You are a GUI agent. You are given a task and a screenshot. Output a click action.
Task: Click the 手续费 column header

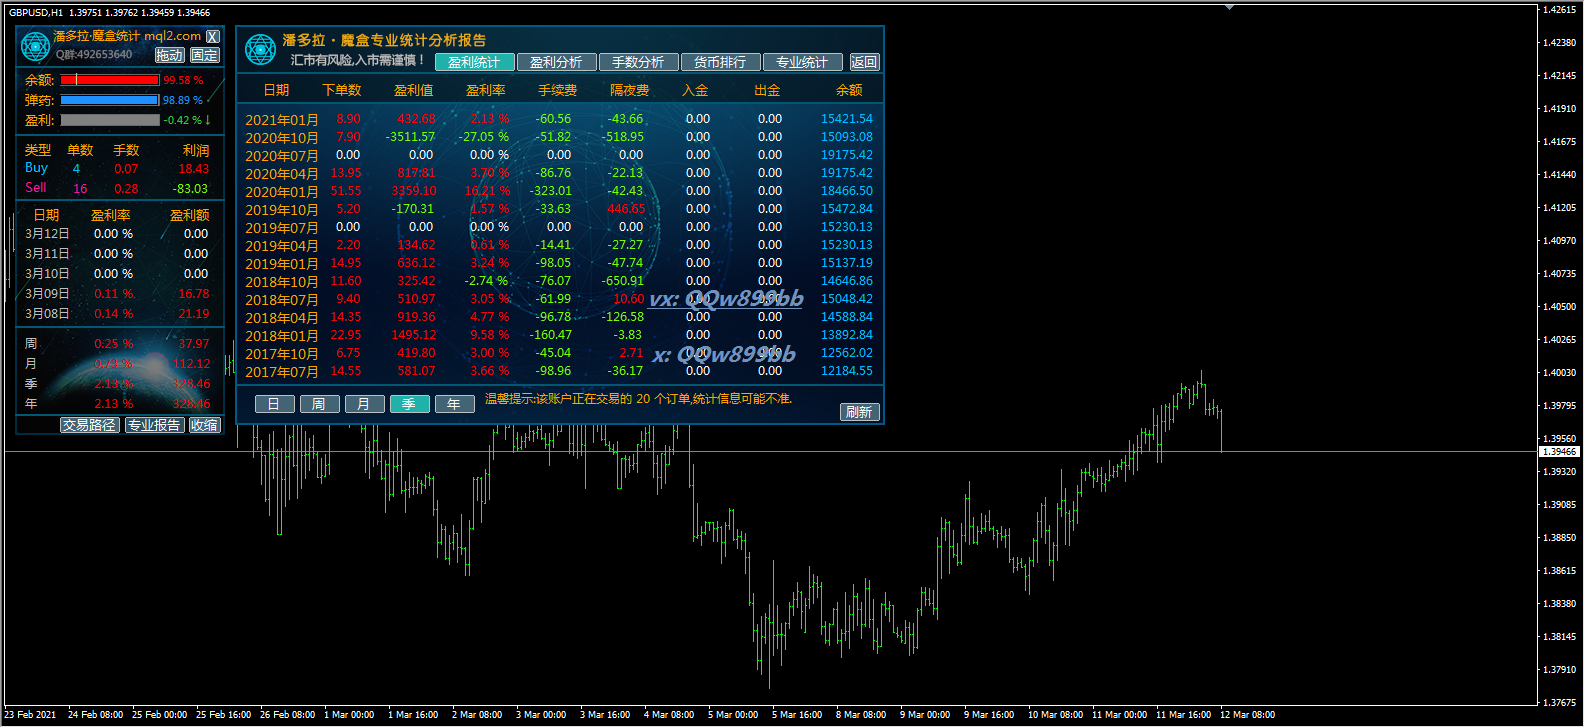[x=558, y=90]
